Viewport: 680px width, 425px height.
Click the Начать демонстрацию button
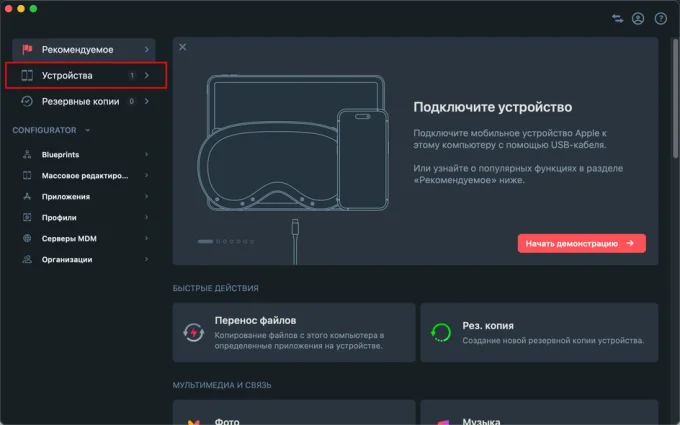(x=582, y=243)
